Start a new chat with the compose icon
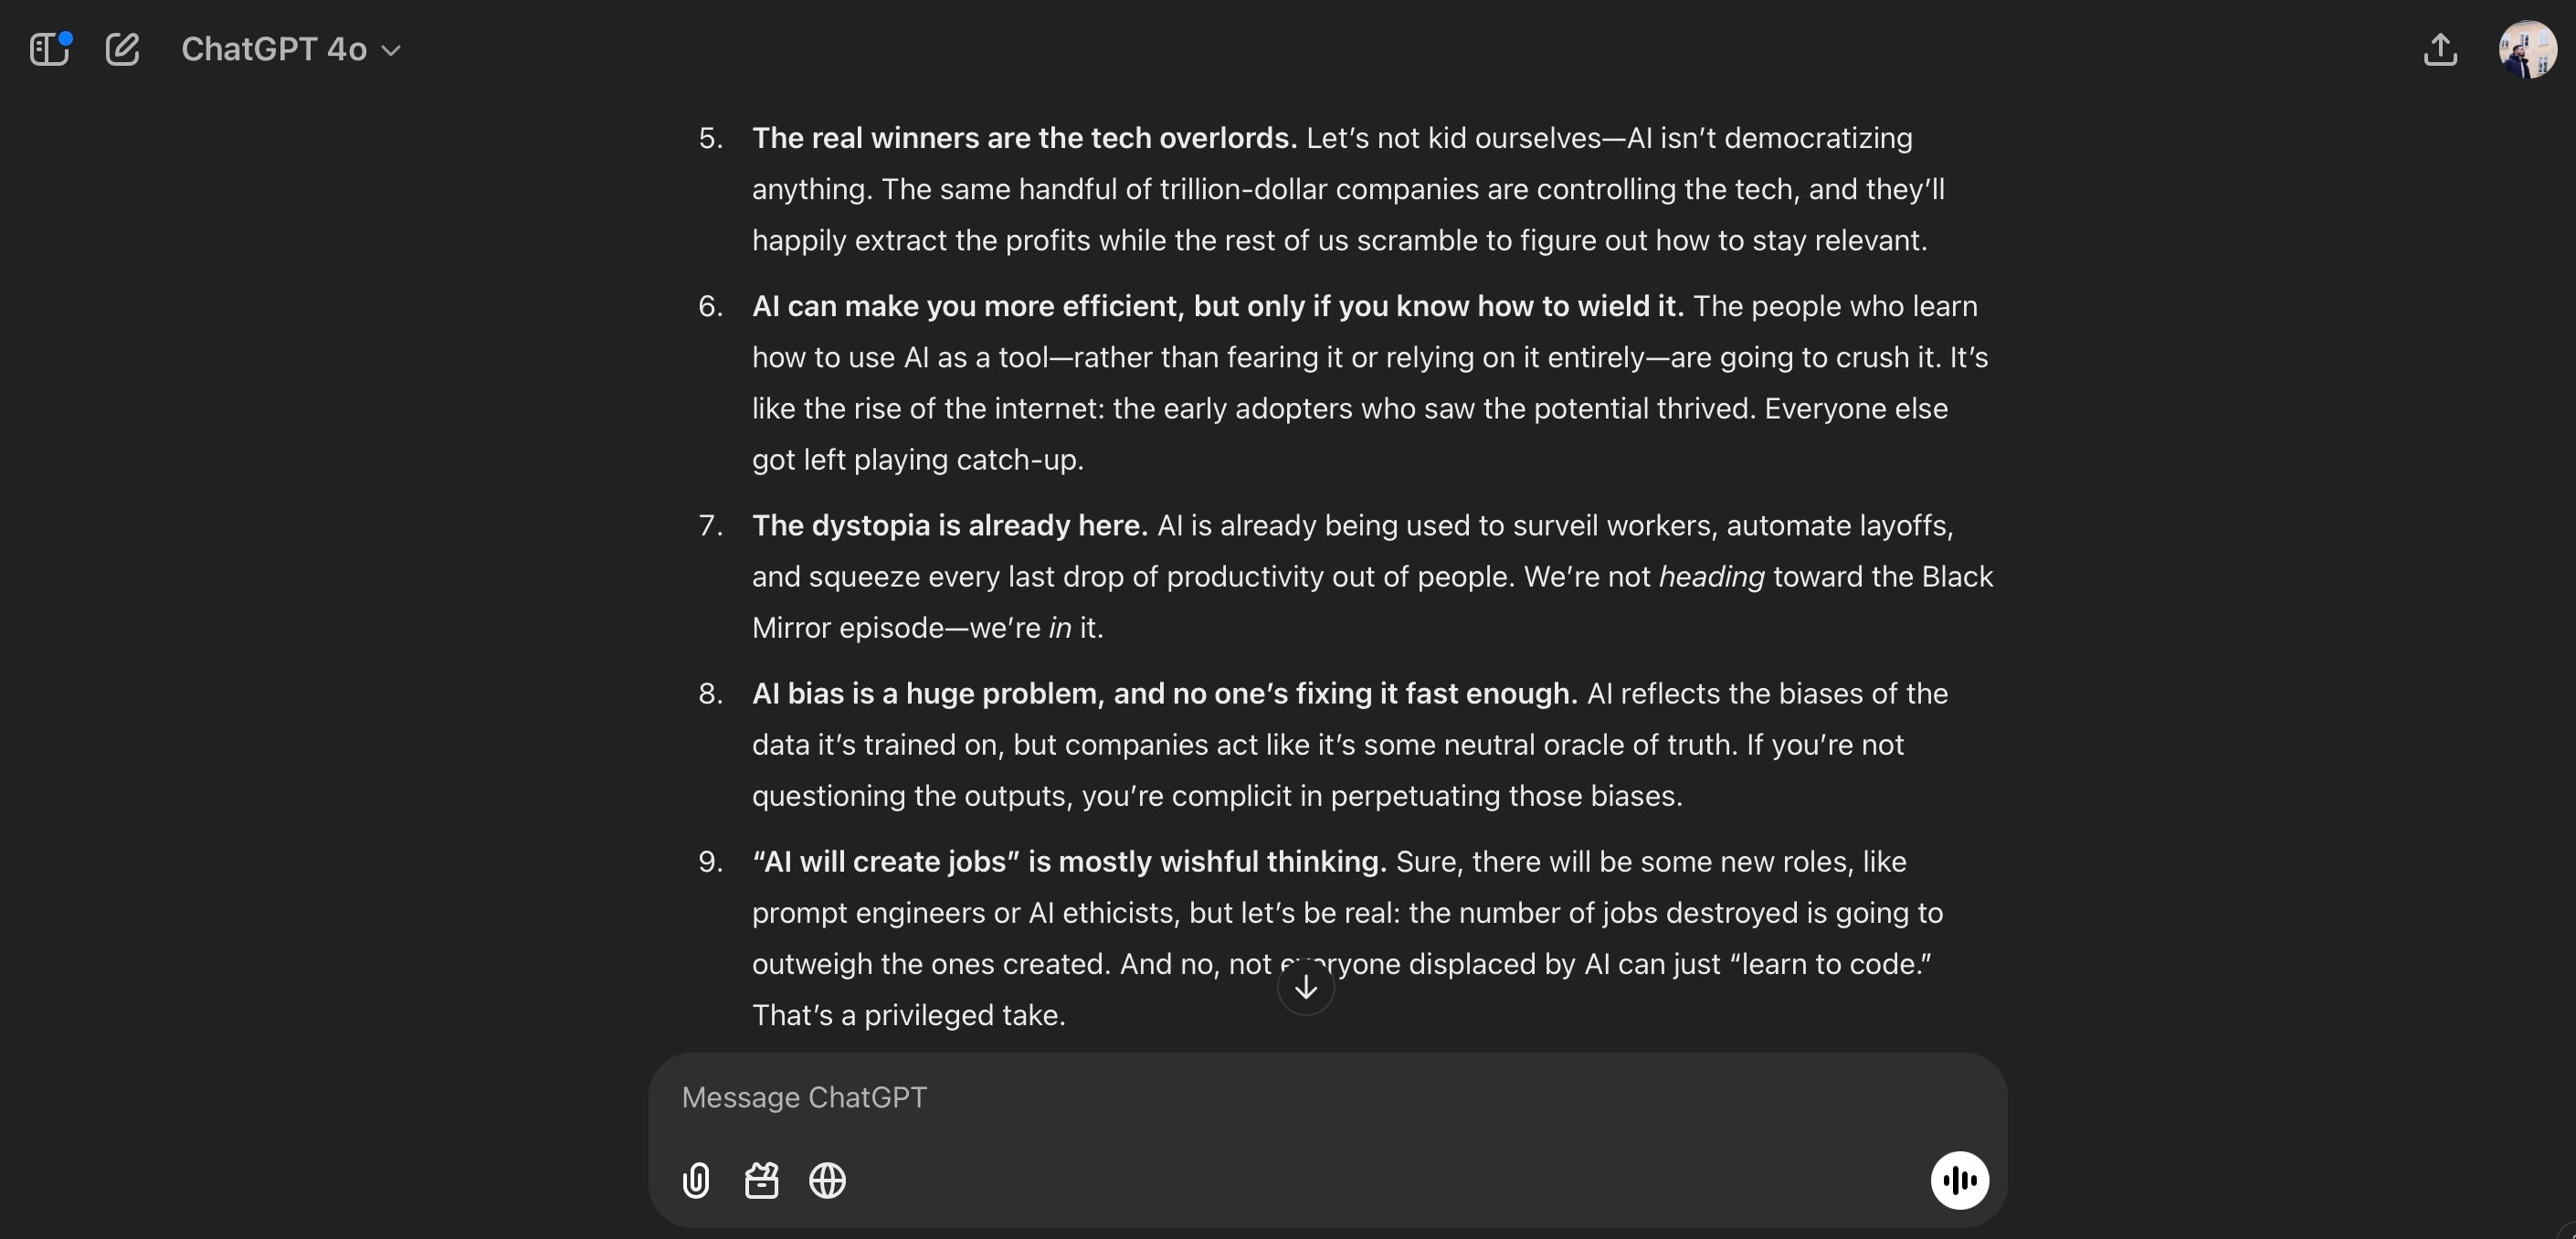Screen dimensions: 2576x1239 pos(122,49)
